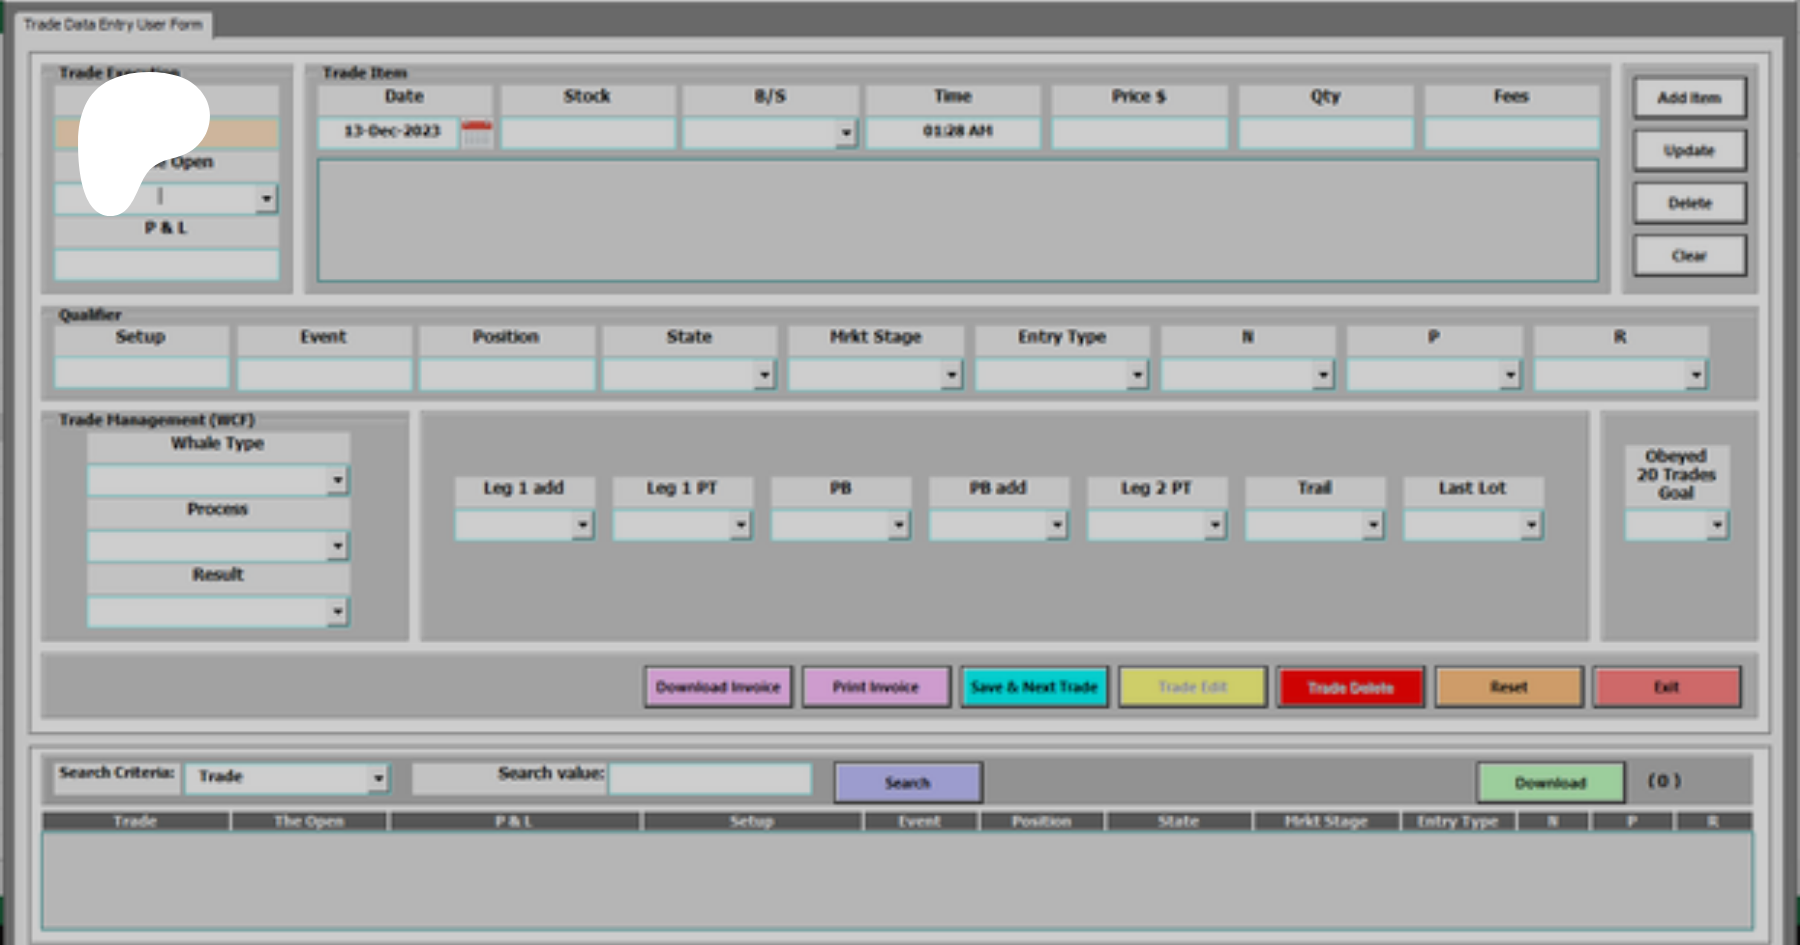Select the Trade Data Entry User Form tab
The height and width of the screenshot is (945, 1800).
pos(112,24)
